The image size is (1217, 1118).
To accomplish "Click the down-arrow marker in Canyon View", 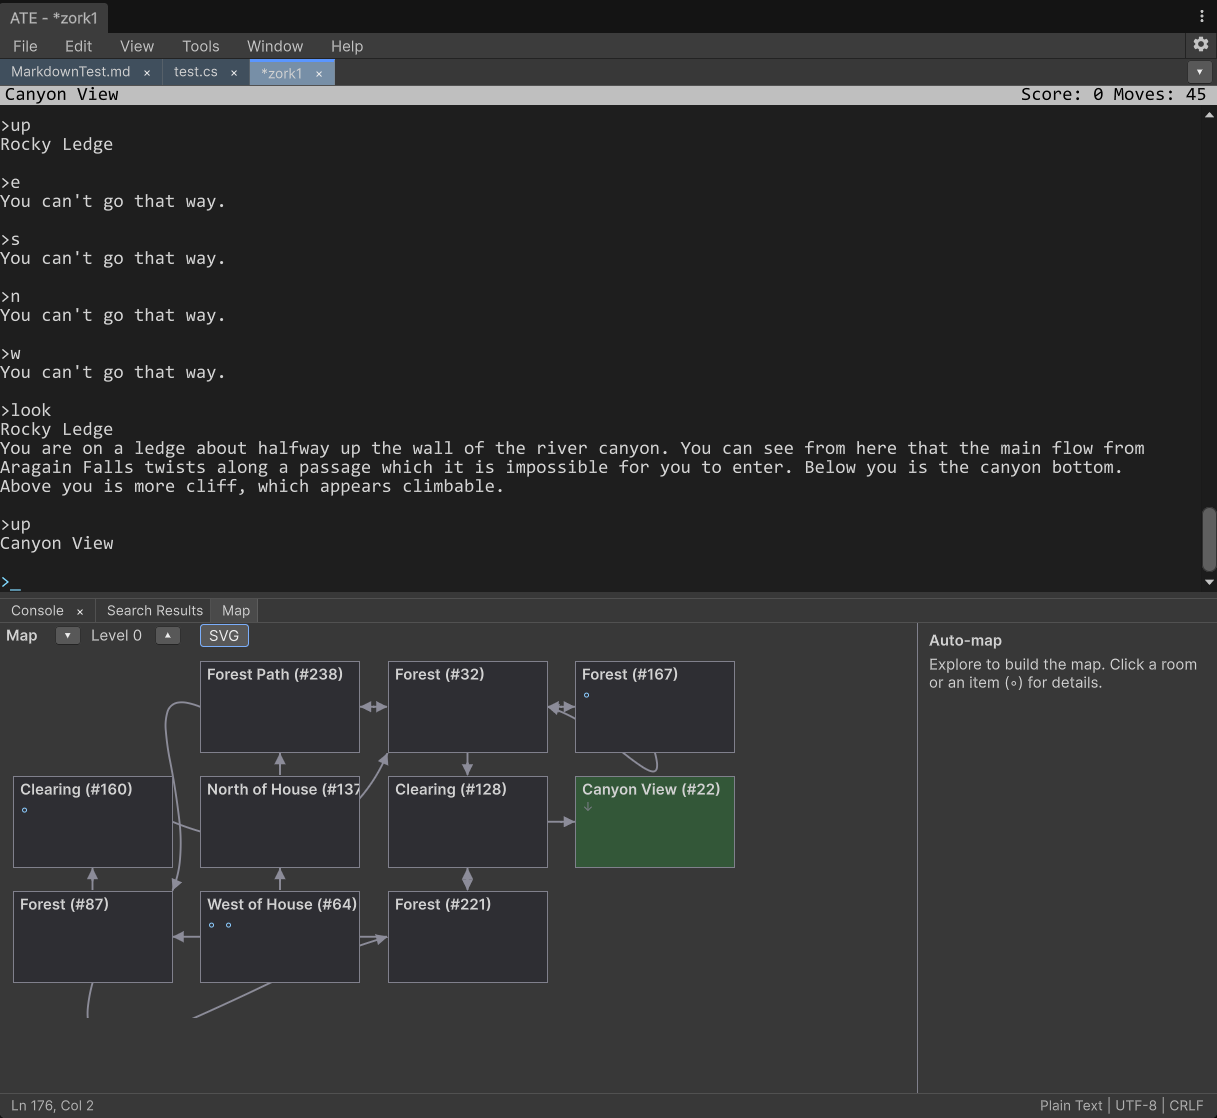I will pos(588,807).
